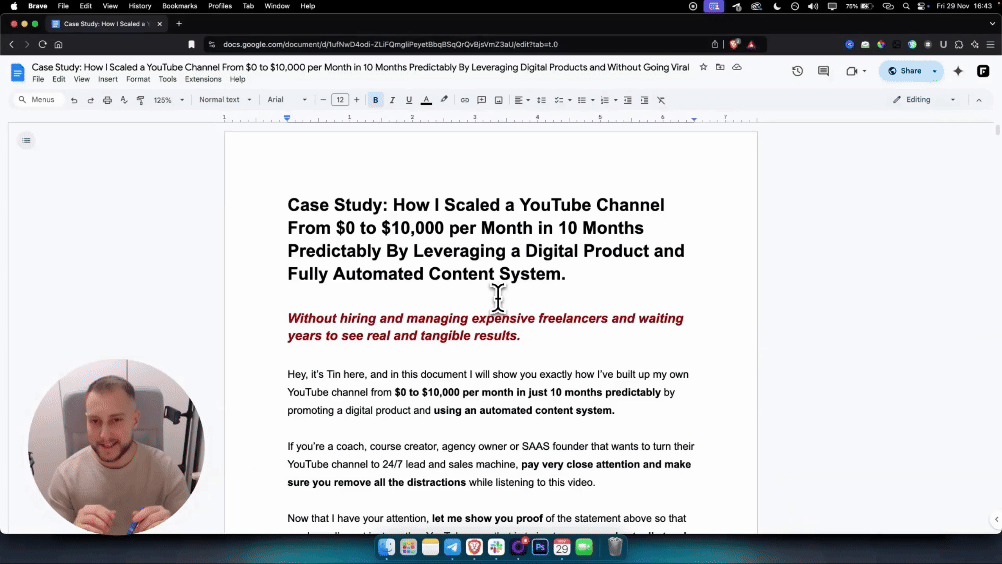Image resolution: width=1002 pixels, height=564 pixels.
Task: Open the Docs Tools menu
Action: tap(167, 79)
